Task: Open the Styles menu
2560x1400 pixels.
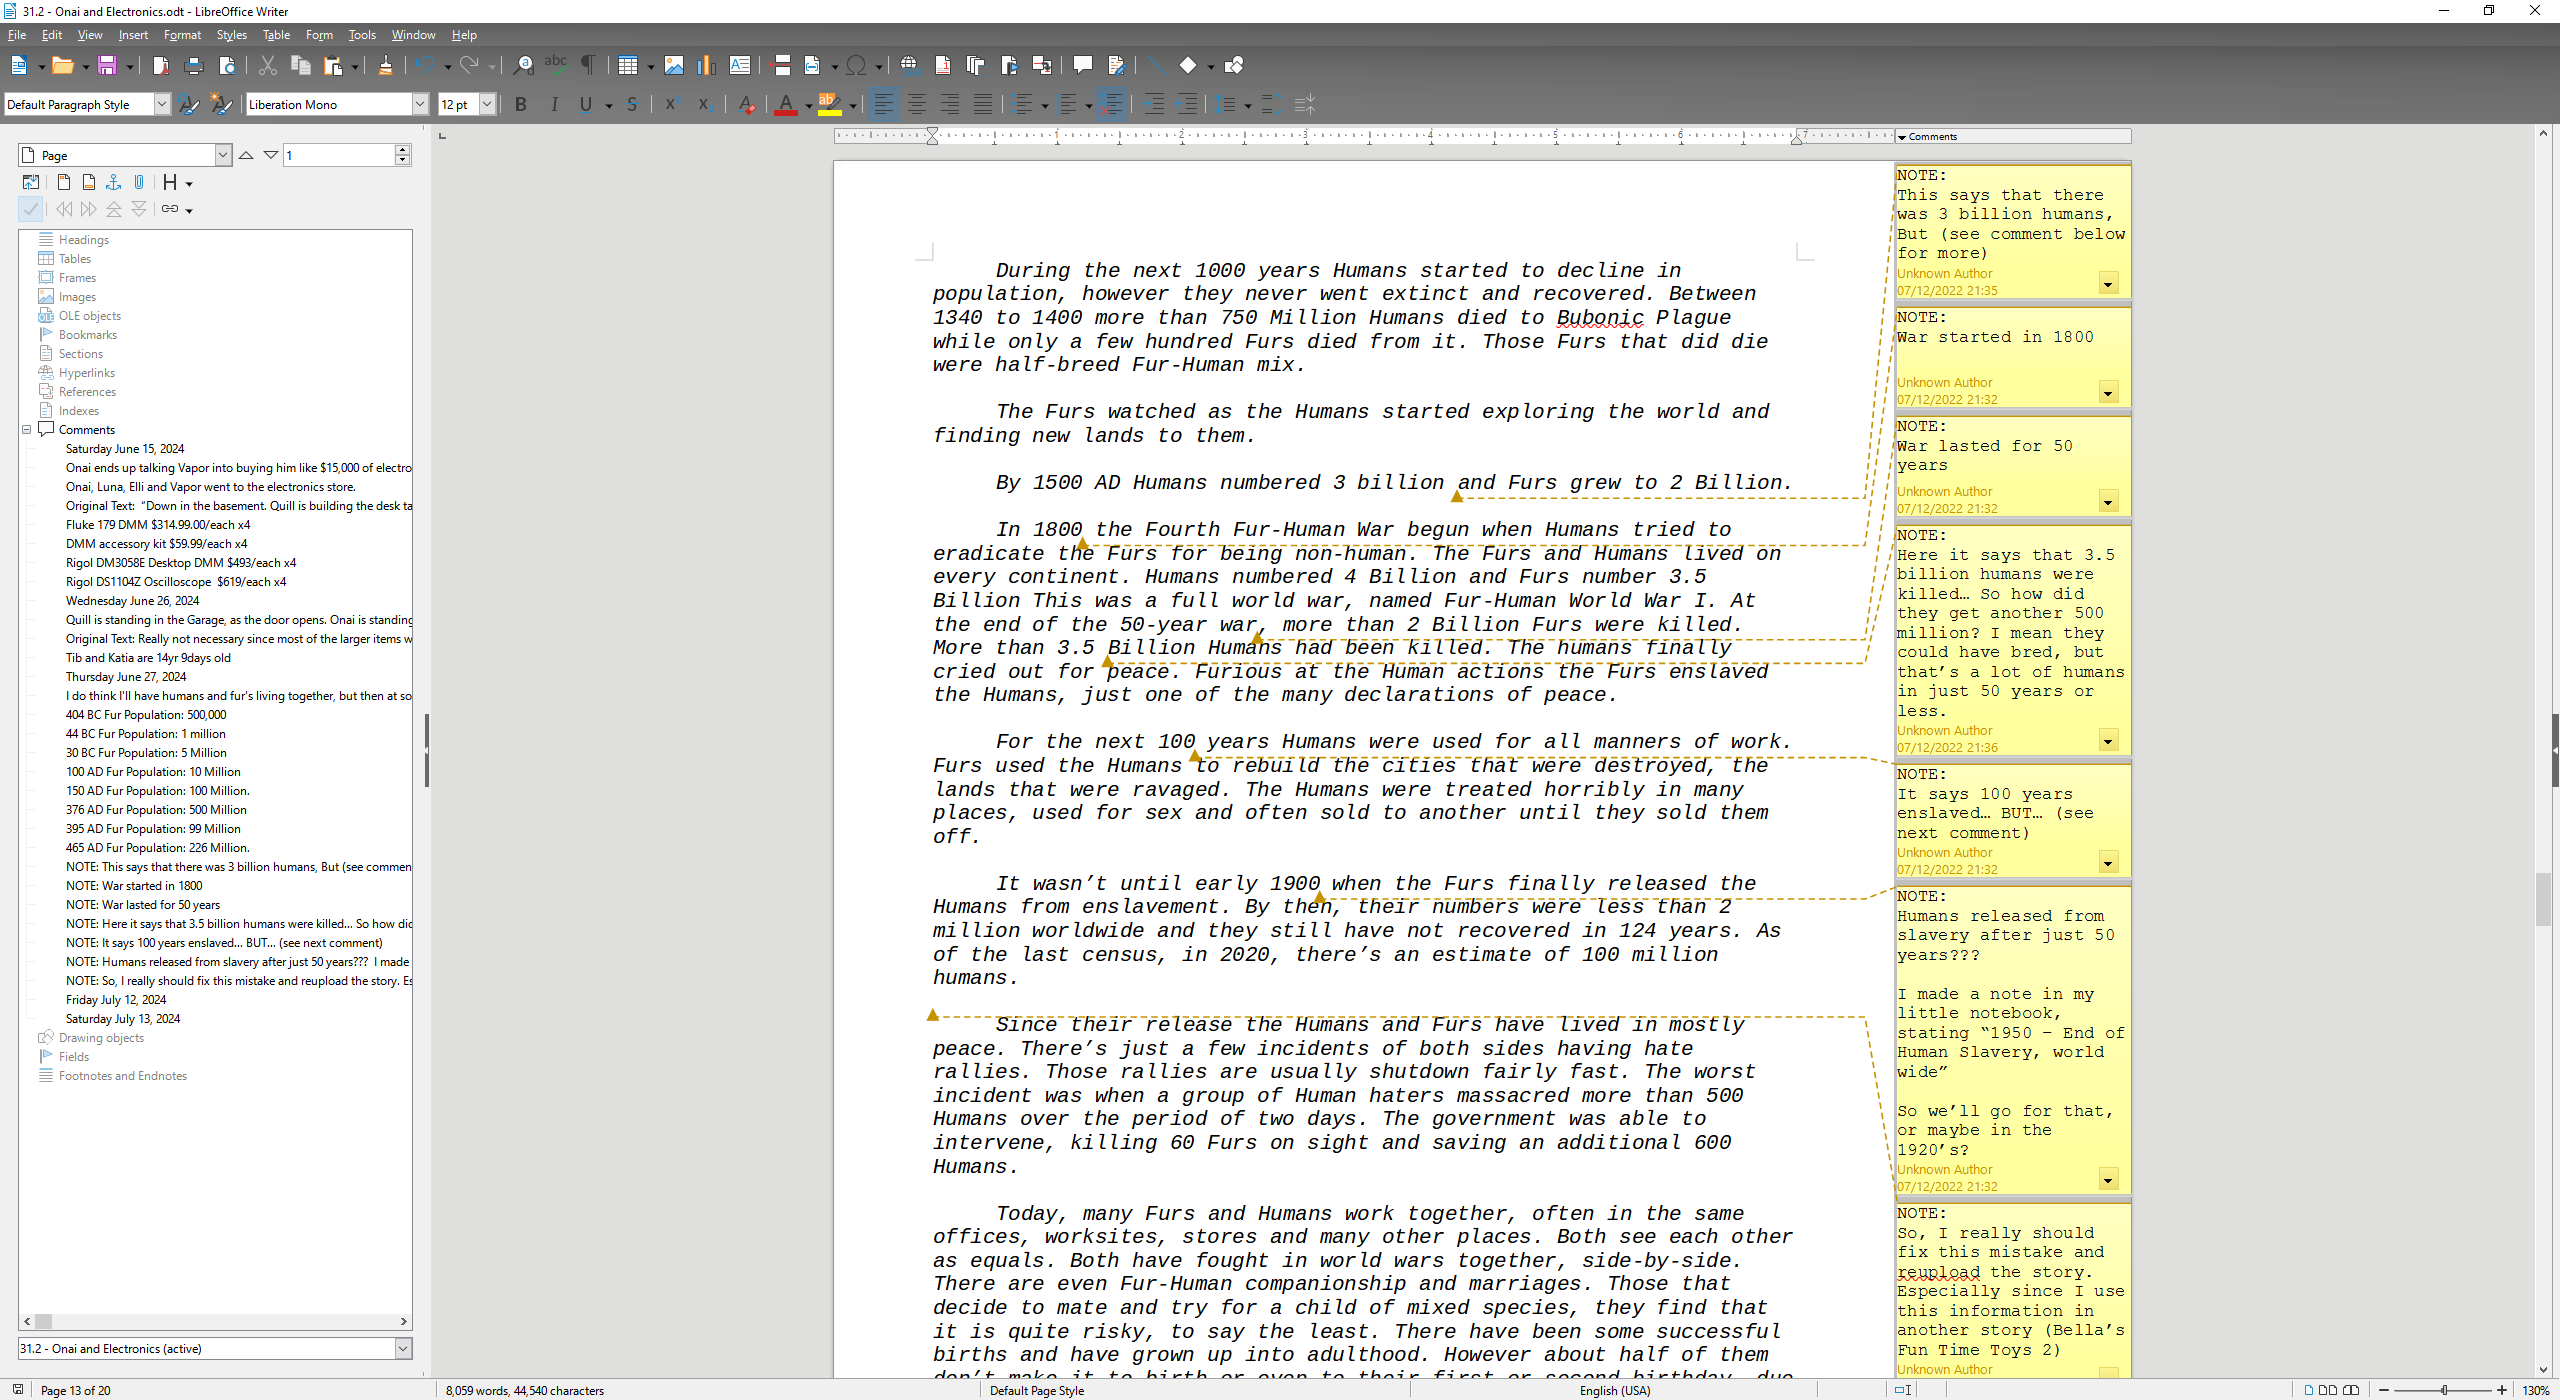Action: (231, 35)
